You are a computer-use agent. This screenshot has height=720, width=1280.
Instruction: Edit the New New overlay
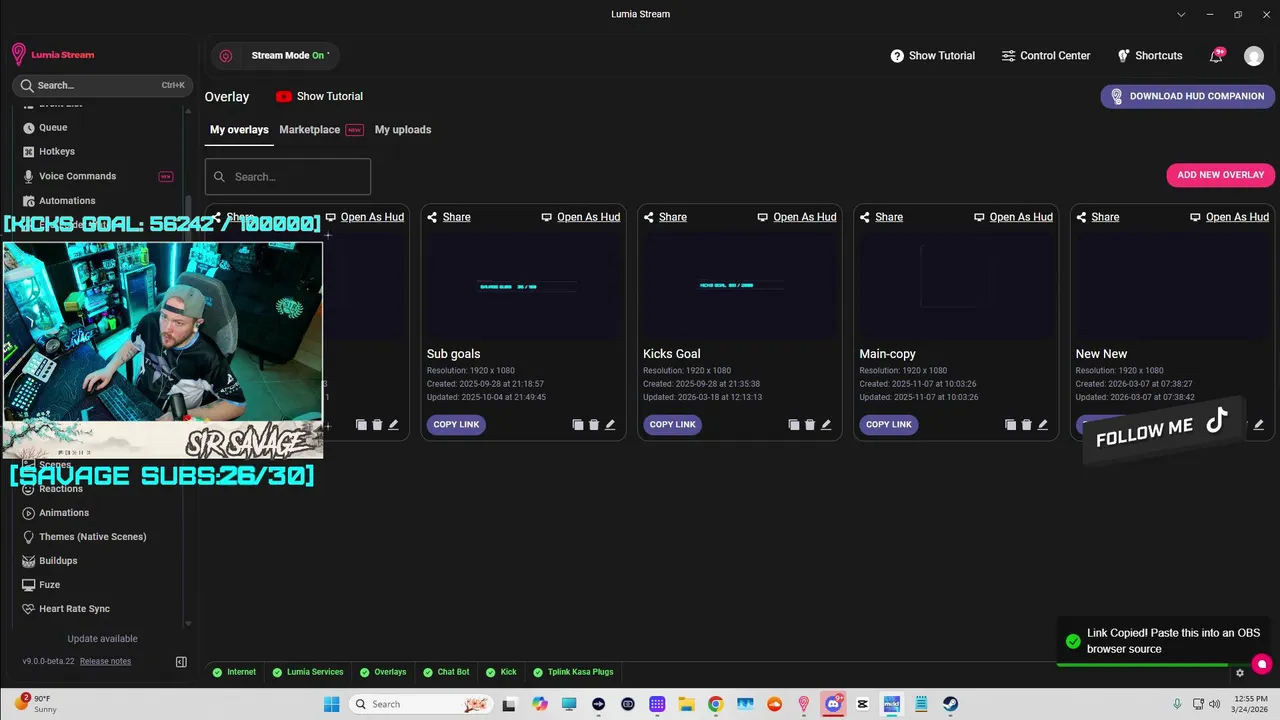tap(1259, 425)
